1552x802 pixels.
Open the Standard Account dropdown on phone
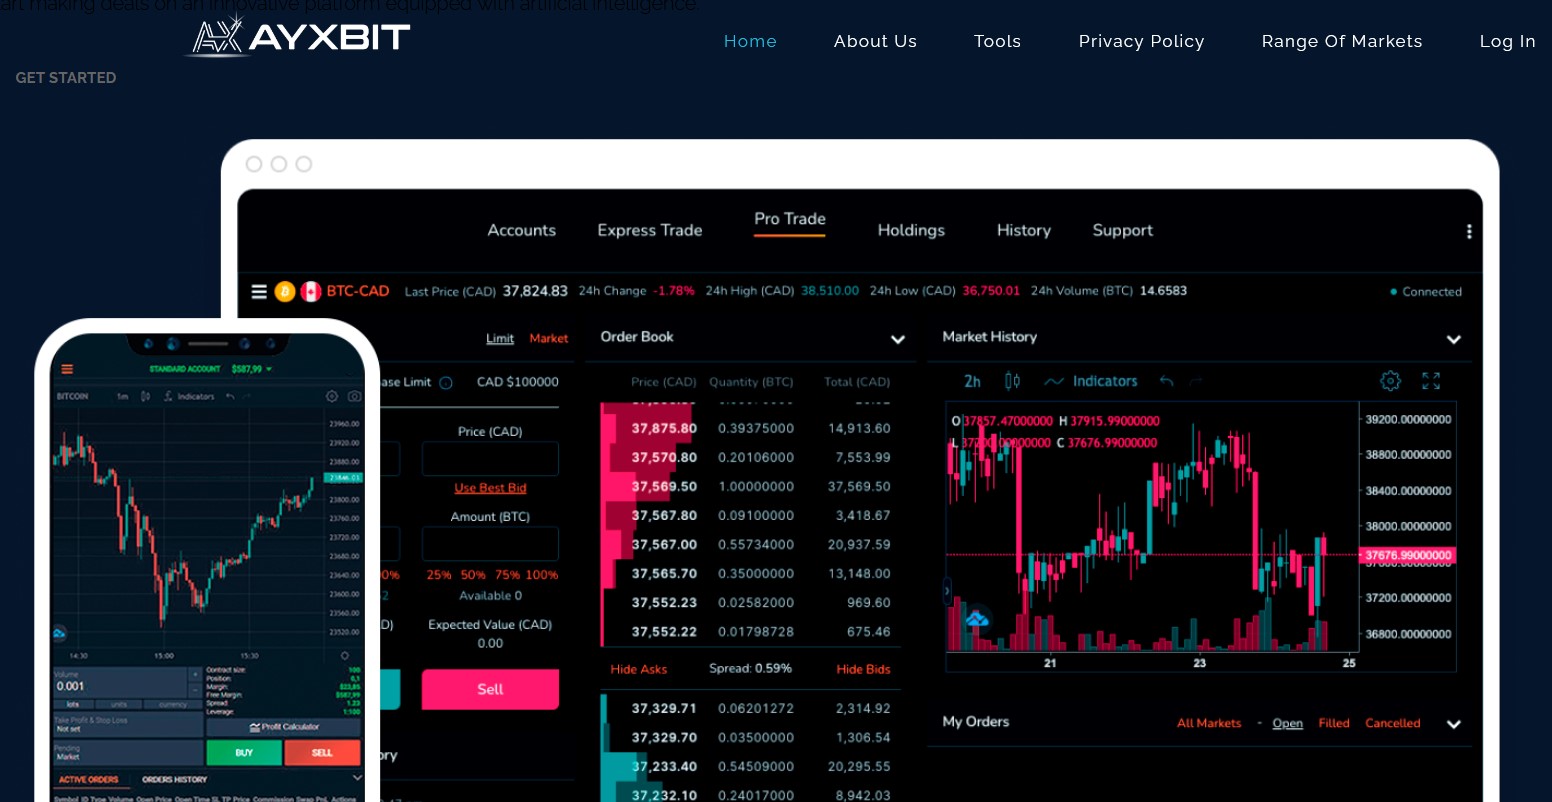(x=211, y=369)
